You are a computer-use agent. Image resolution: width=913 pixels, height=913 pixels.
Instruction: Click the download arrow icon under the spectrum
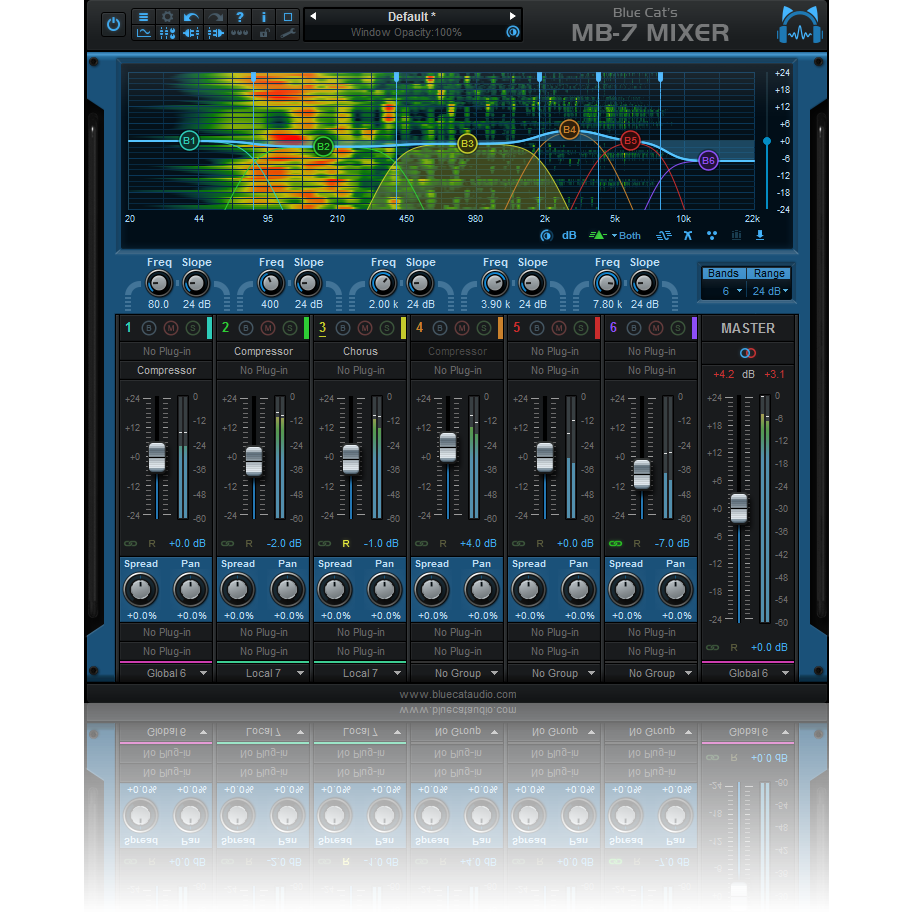[760, 236]
